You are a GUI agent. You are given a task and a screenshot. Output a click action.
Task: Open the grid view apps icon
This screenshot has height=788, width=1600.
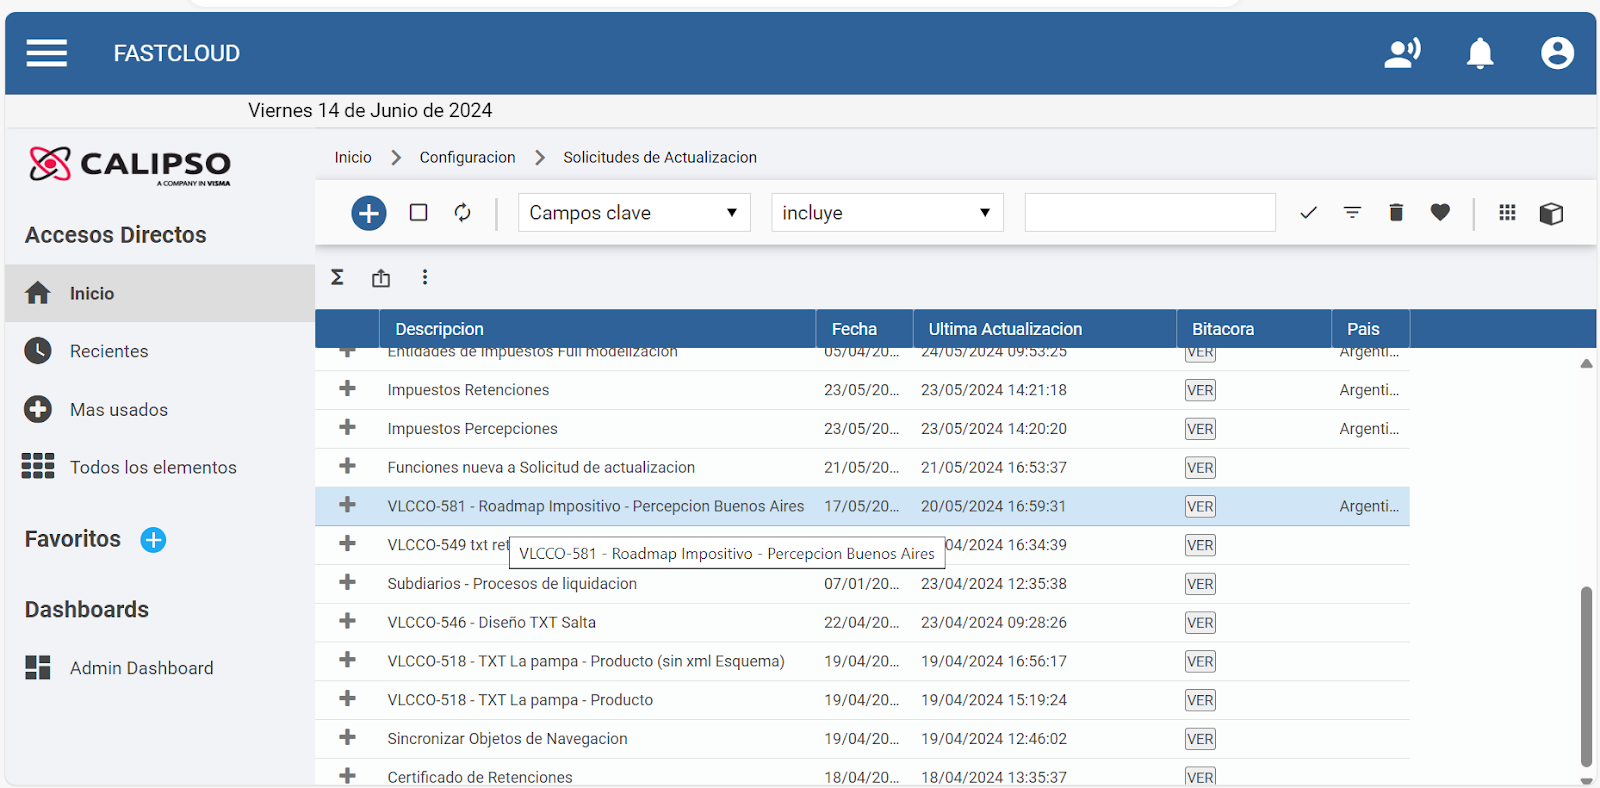(x=1507, y=212)
